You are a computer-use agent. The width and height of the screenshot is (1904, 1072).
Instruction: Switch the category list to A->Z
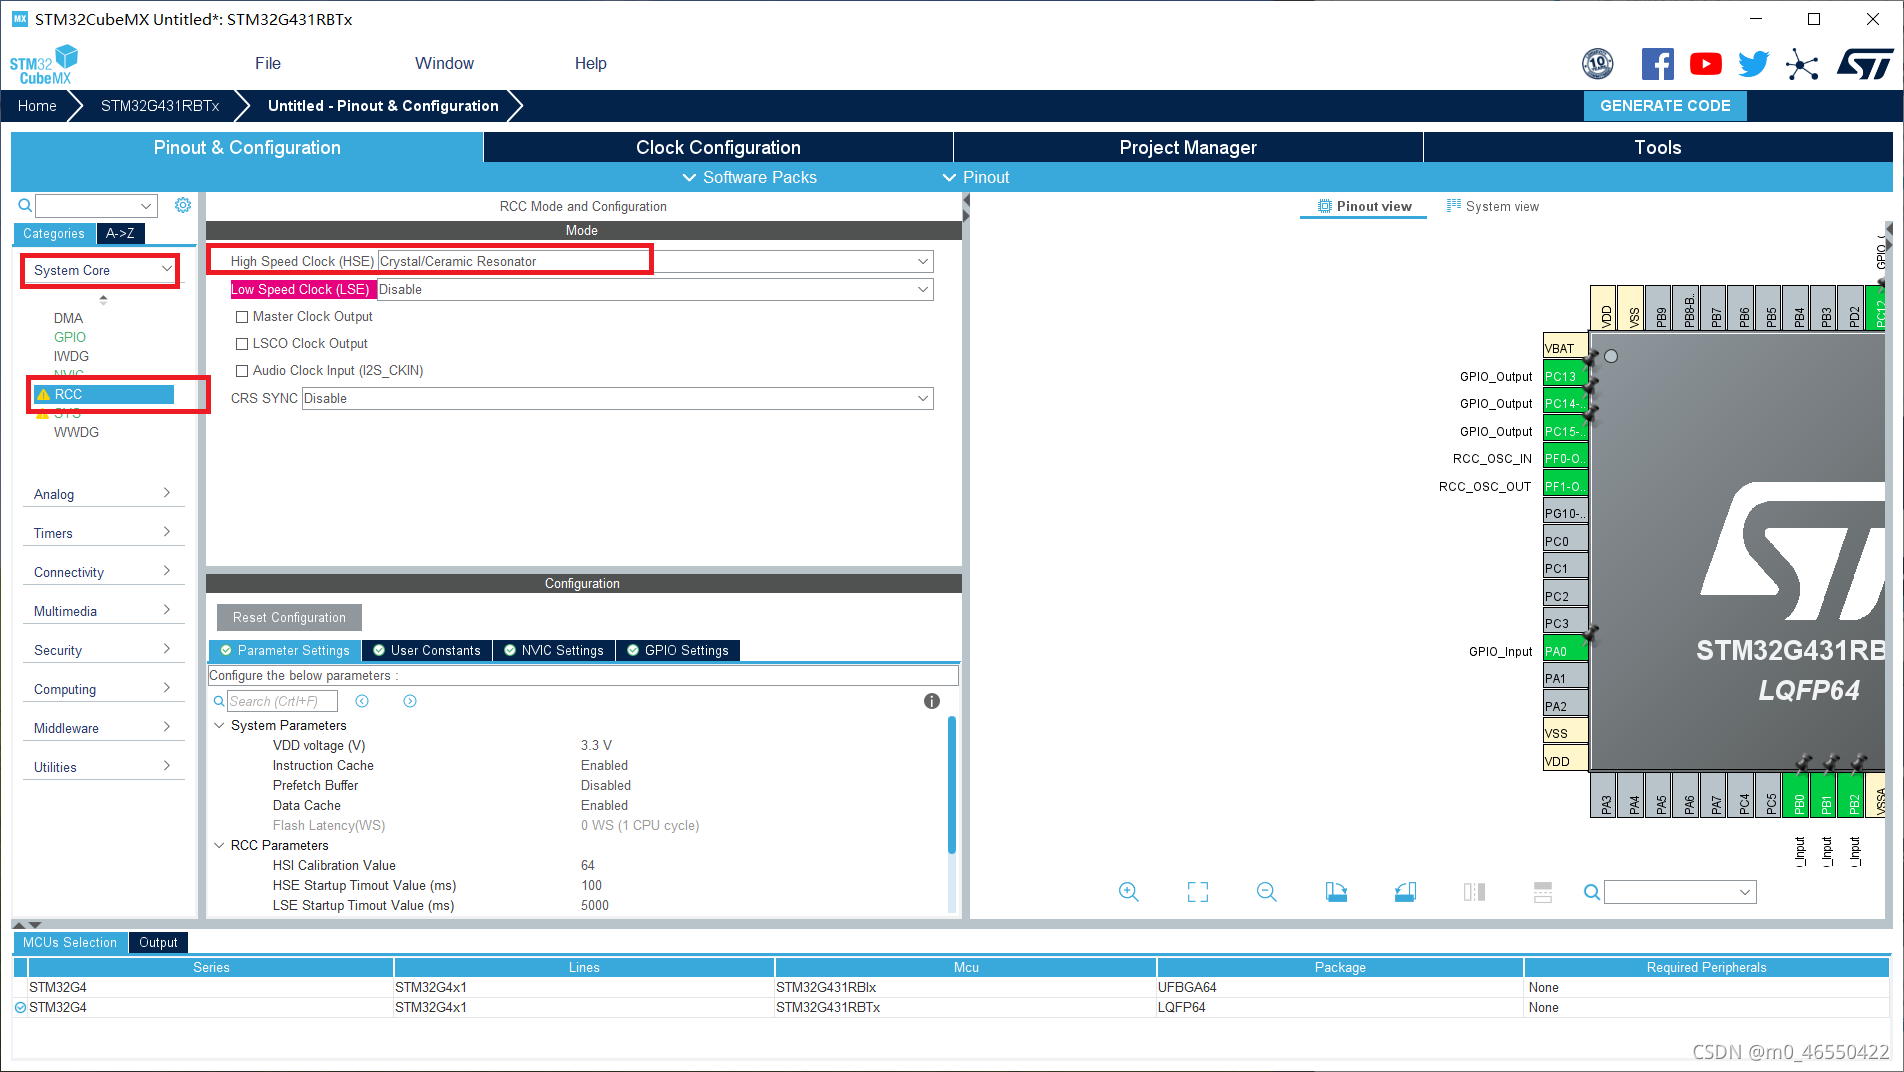pyautogui.click(x=121, y=233)
